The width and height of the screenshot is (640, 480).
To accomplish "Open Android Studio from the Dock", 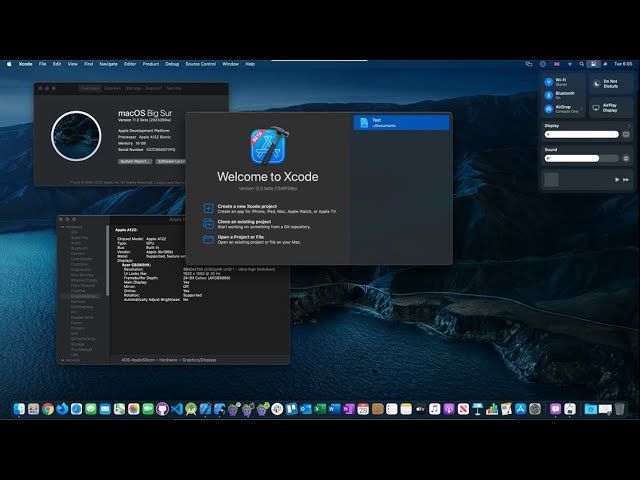I will [x=191, y=409].
